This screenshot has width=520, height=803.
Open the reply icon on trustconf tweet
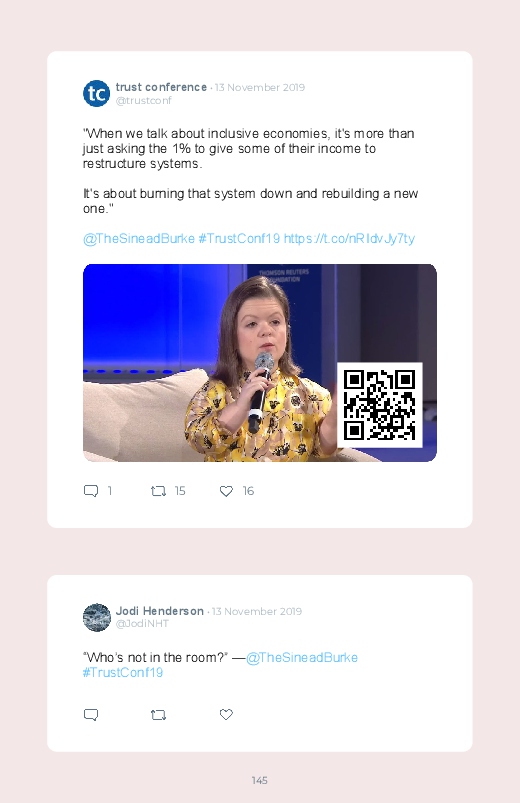(x=91, y=491)
